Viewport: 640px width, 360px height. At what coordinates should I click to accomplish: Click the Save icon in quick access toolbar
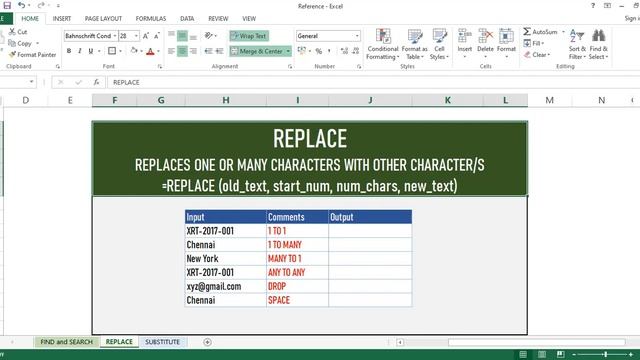pos(7,5)
